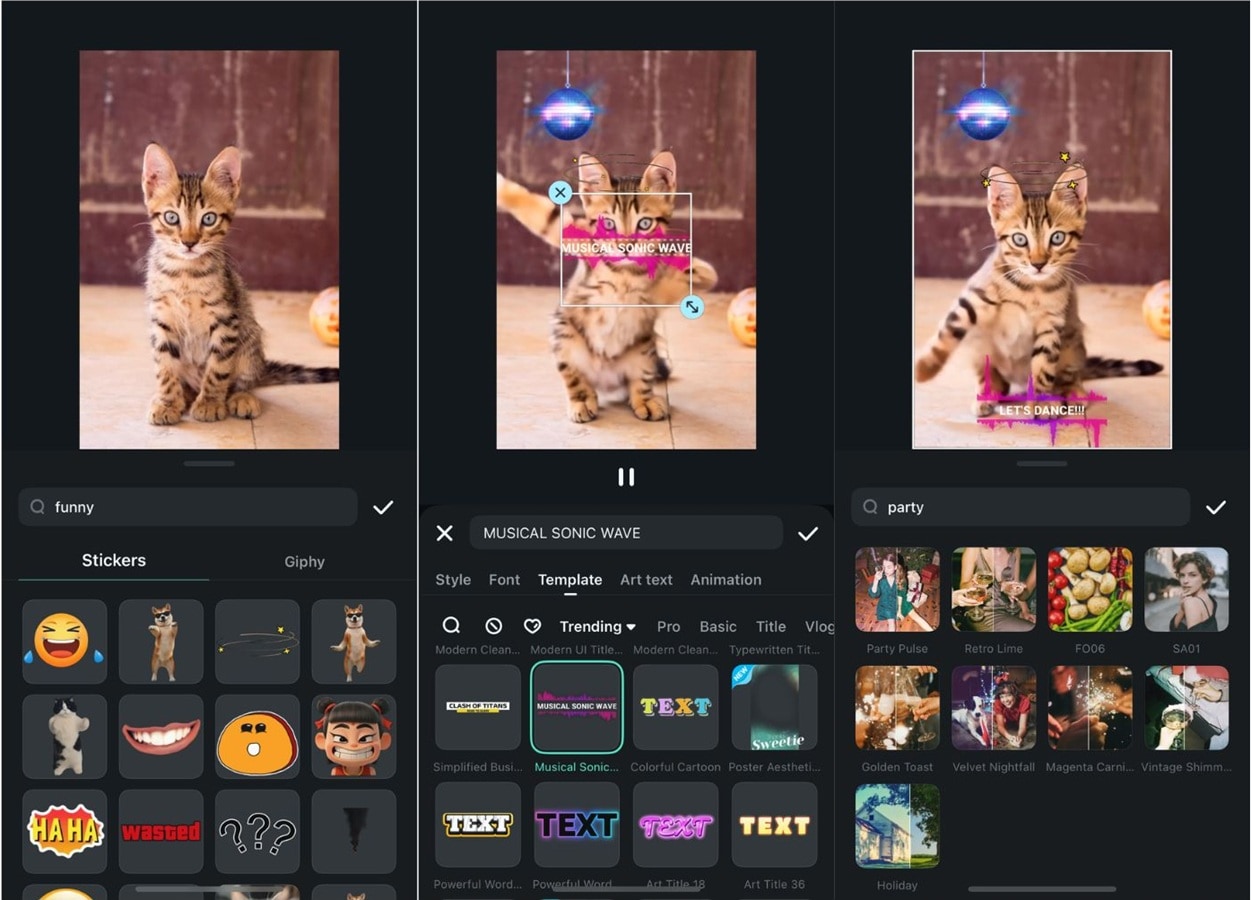Viewport: 1251px width, 900px height.
Task: Select the dark tornado sticker
Action: pyautogui.click(x=353, y=832)
